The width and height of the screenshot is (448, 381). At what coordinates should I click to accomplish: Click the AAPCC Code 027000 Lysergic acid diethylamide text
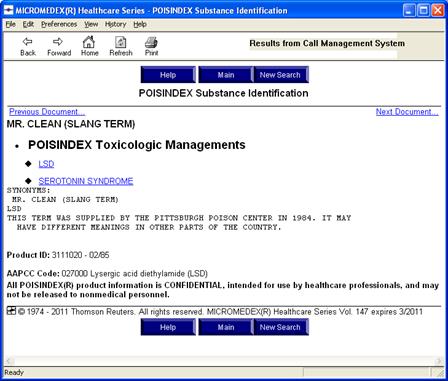(135, 274)
